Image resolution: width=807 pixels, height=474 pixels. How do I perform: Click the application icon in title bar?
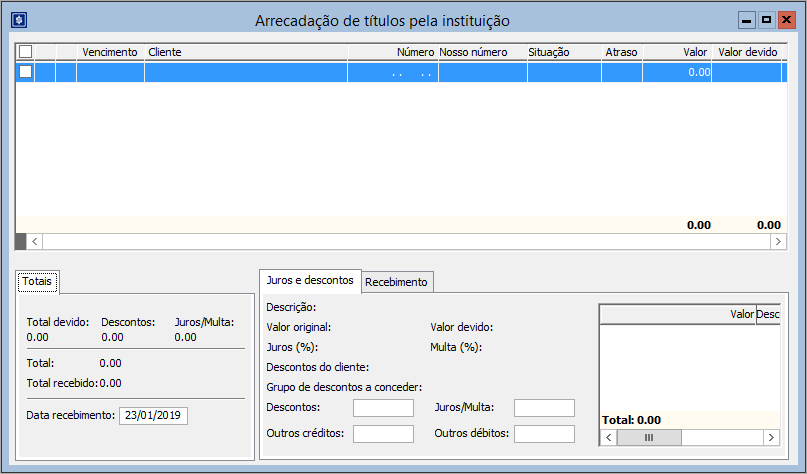[x=18, y=20]
